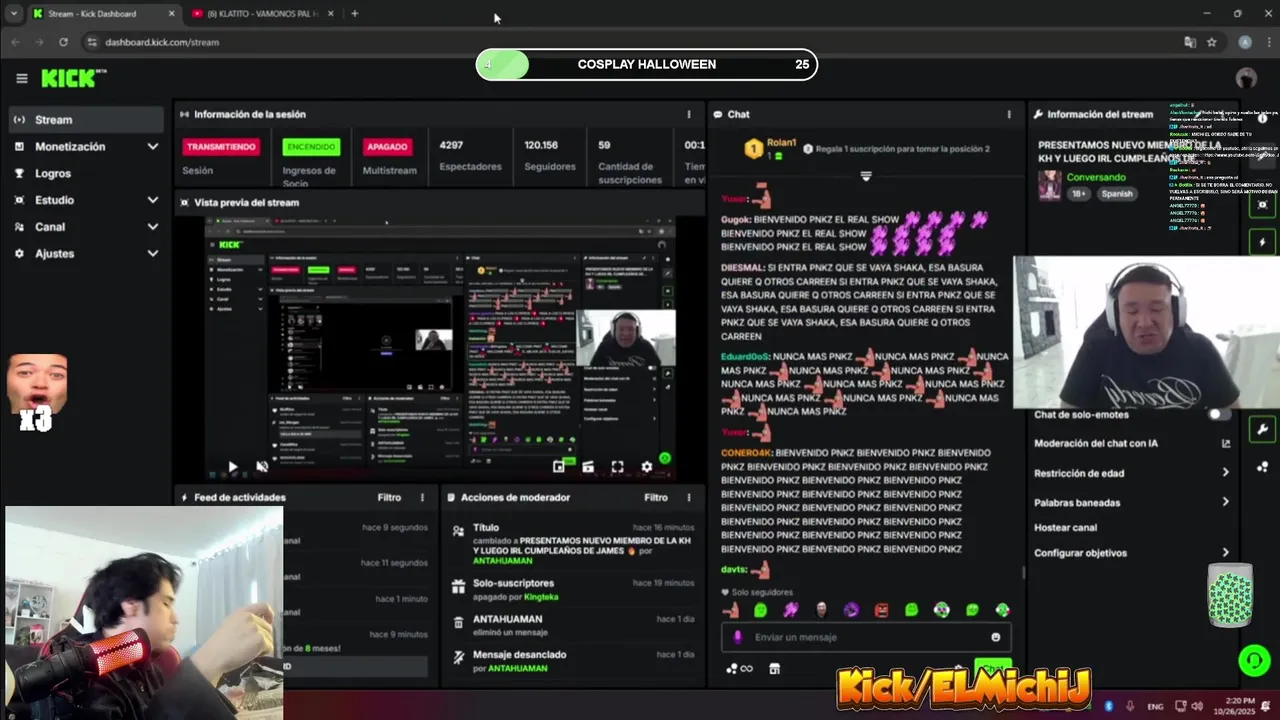
Task: Click the 18+ tag in stream info
Action: [x=1079, y=194]
